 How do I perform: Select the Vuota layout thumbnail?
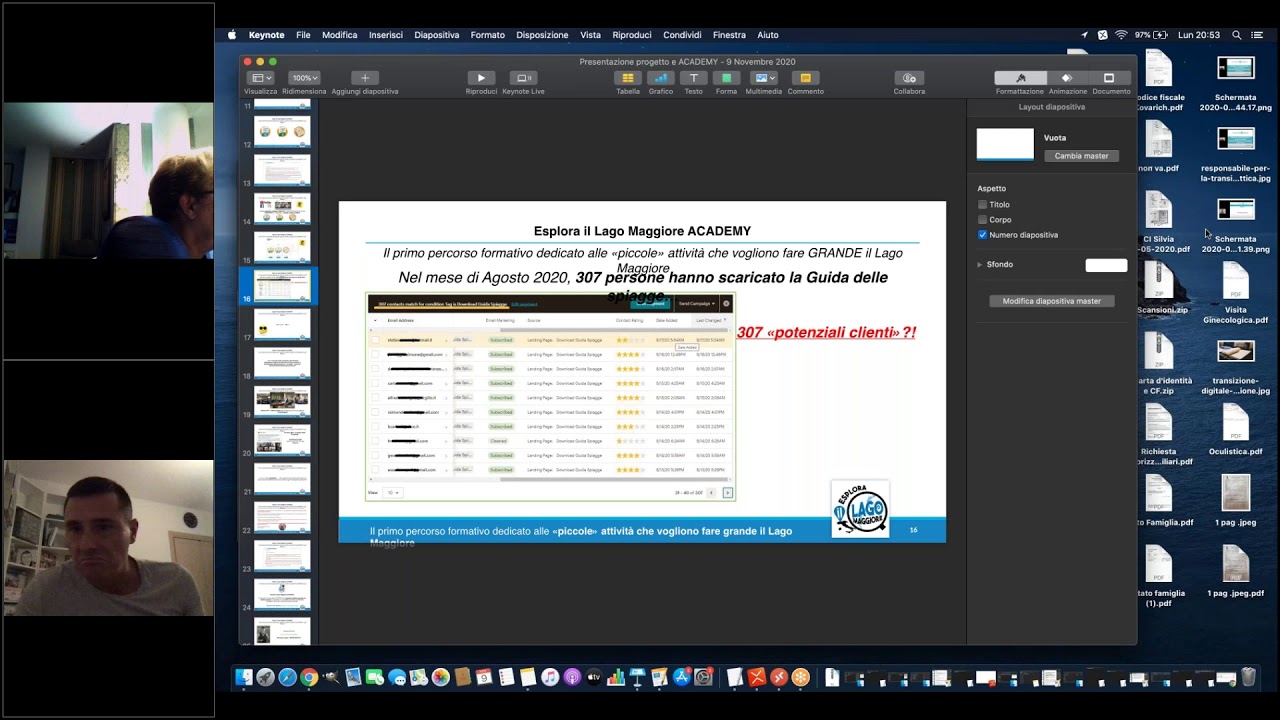pos(1005,144)
